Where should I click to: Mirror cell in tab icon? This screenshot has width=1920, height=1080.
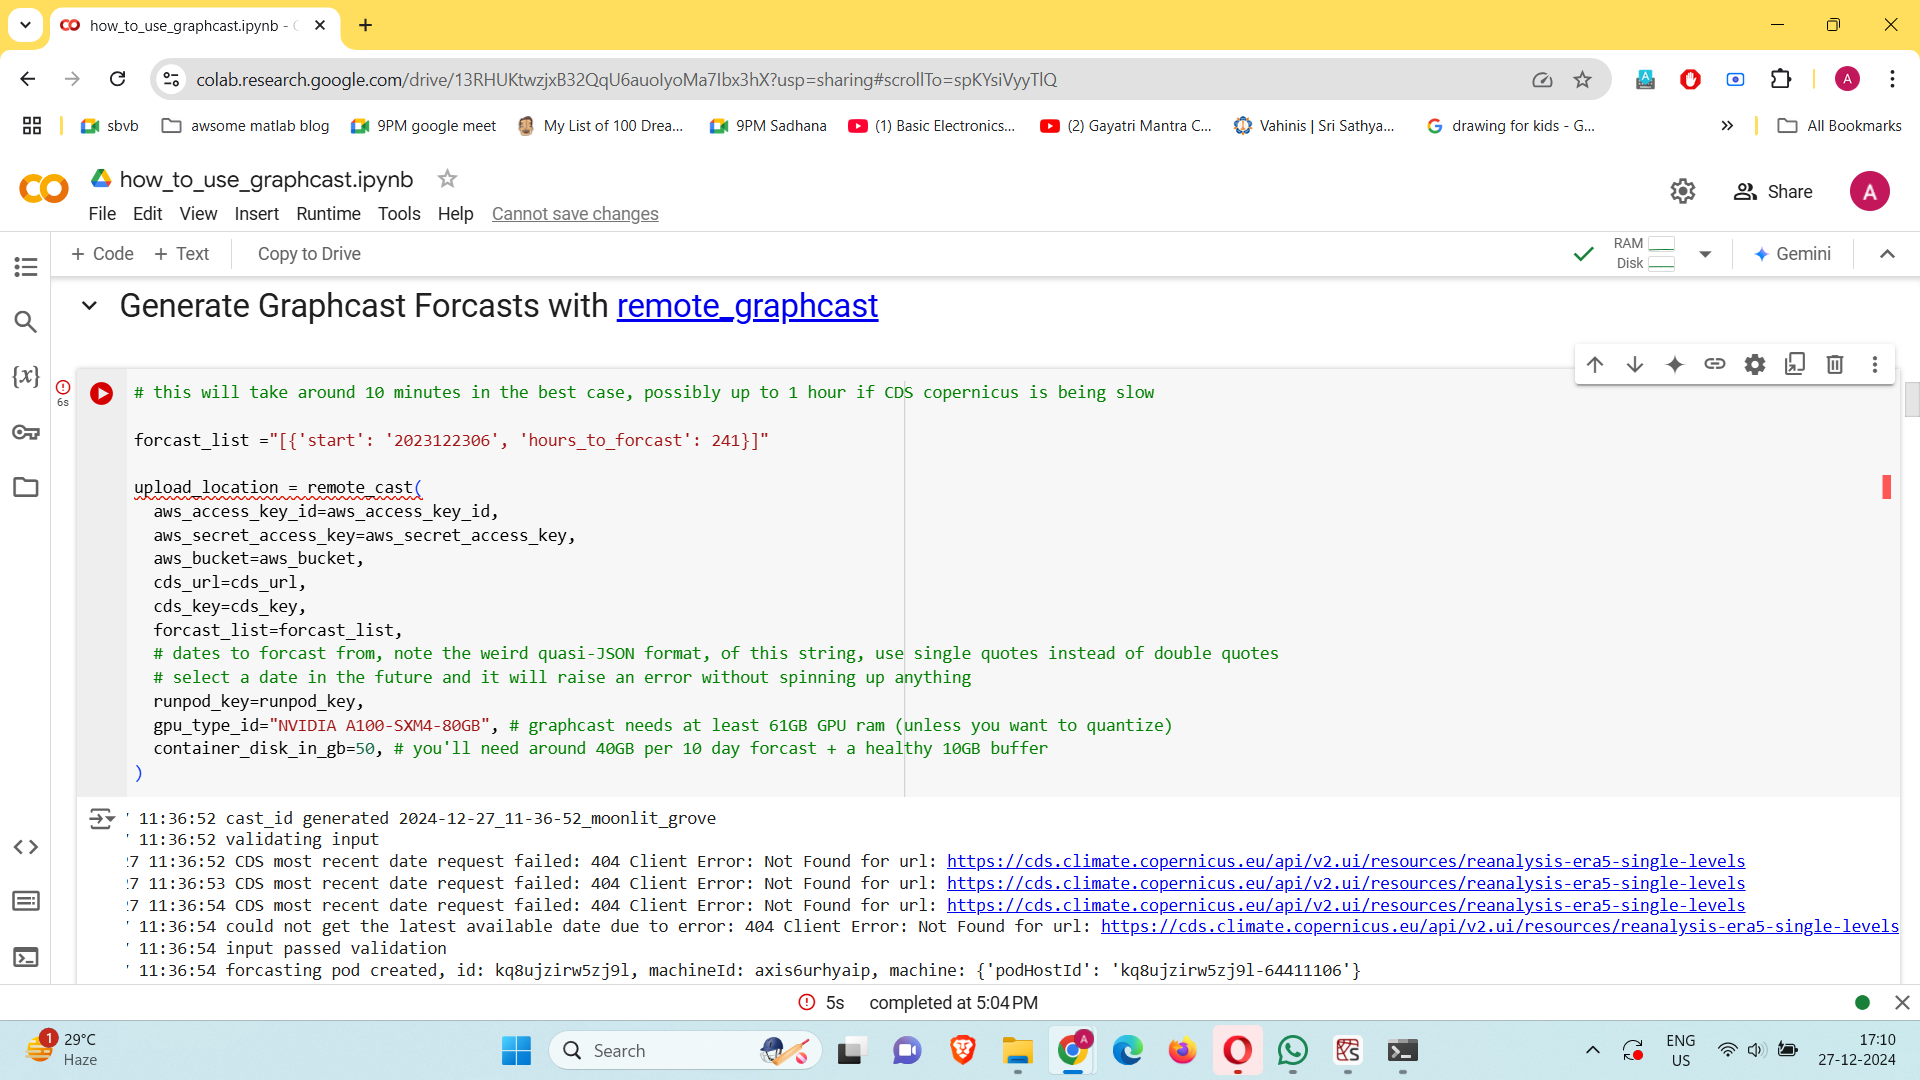pyautogui.click(x=1795, y=365)
